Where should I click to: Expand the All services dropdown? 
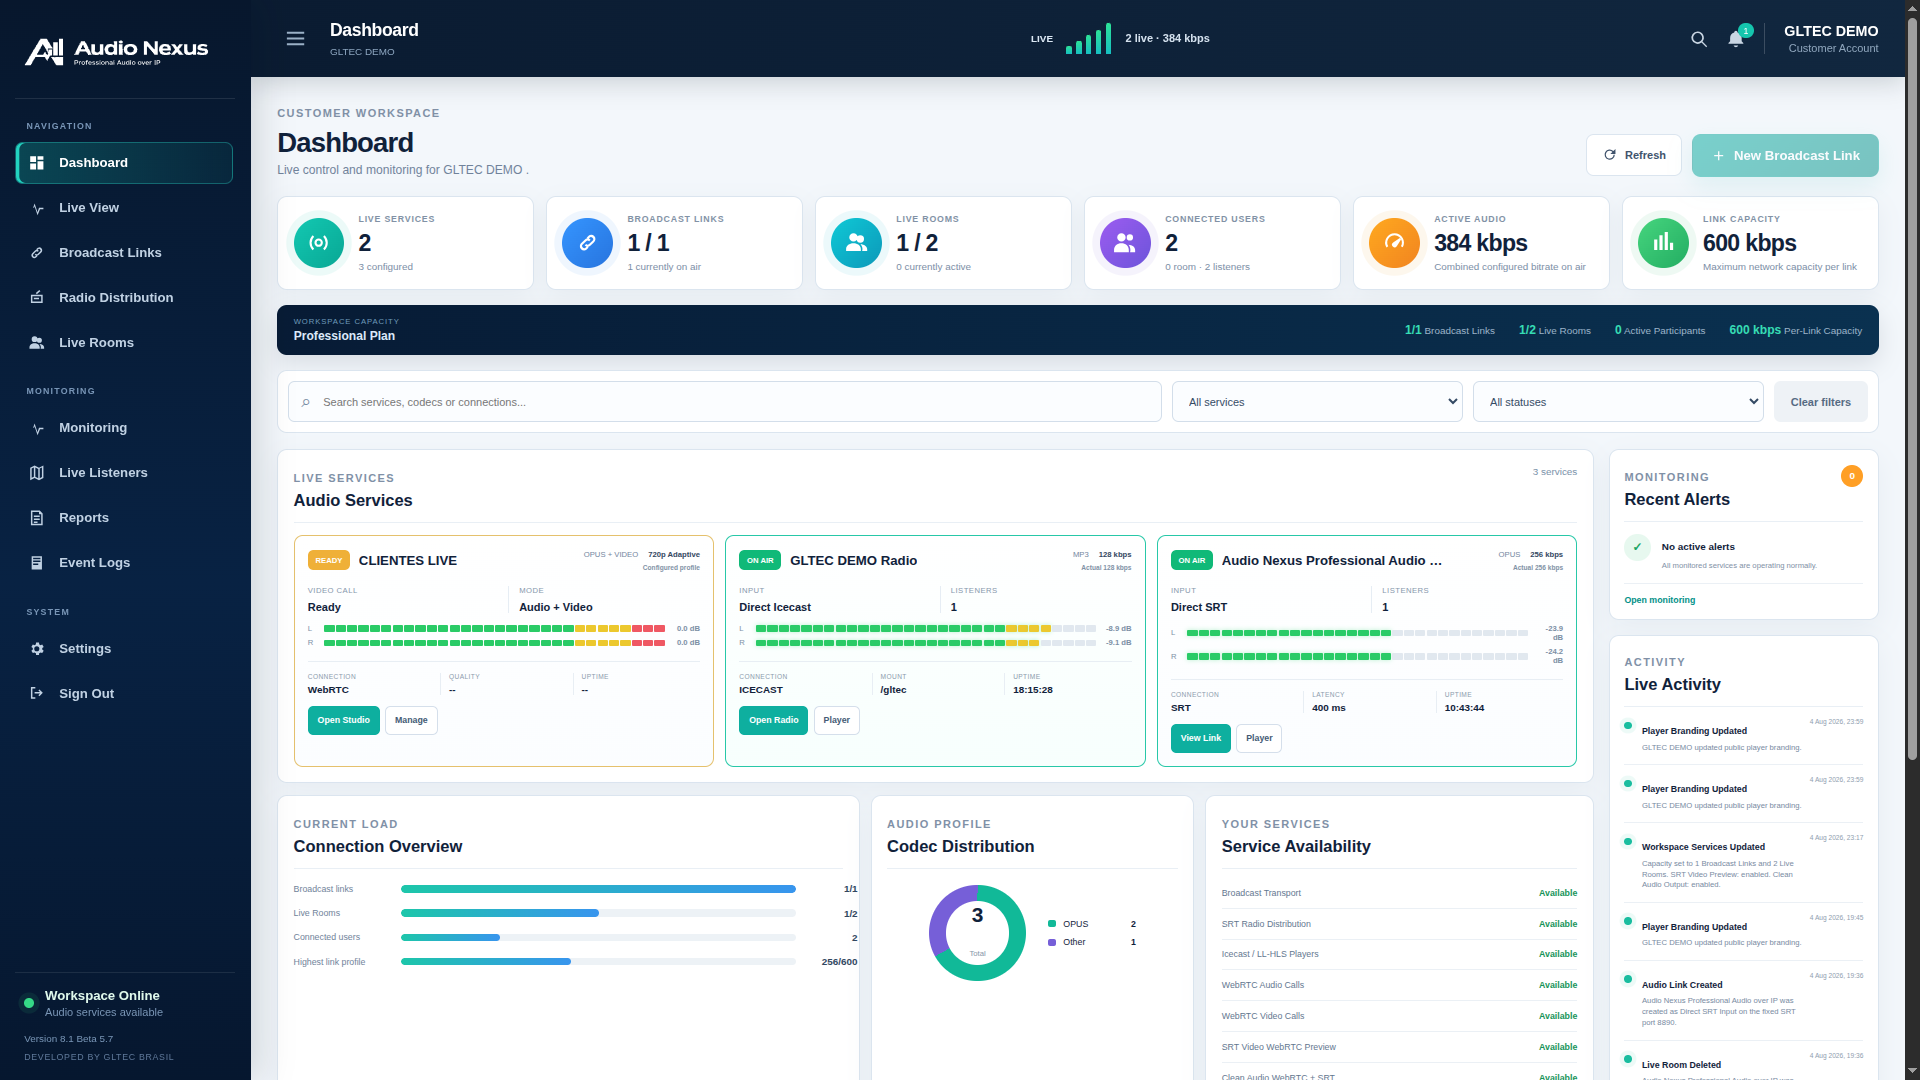(x=1317, y=402)
